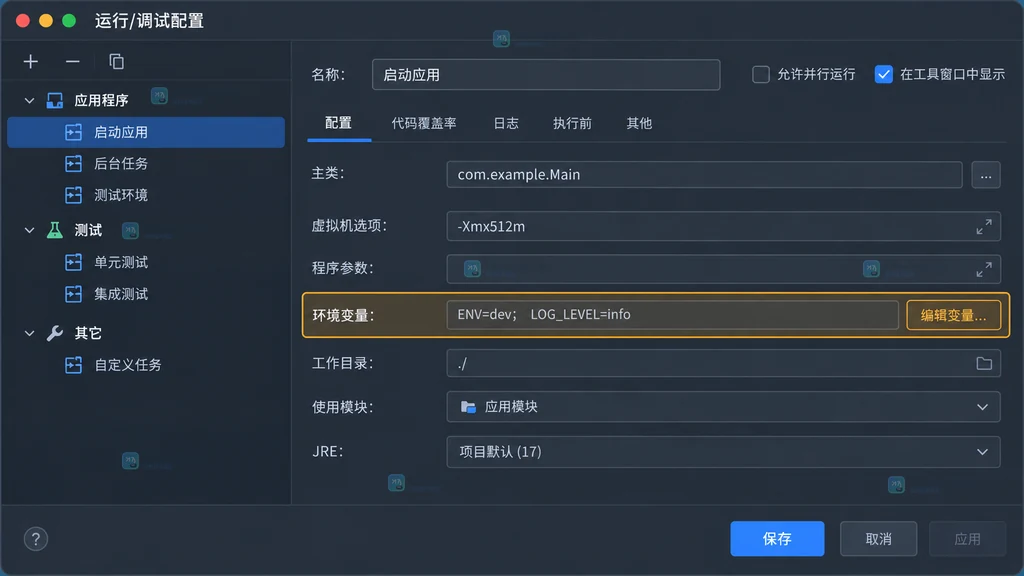The image size is (1024, 576).
Task: Collapse the 应用程序 tree group
Action: [29, 101]
